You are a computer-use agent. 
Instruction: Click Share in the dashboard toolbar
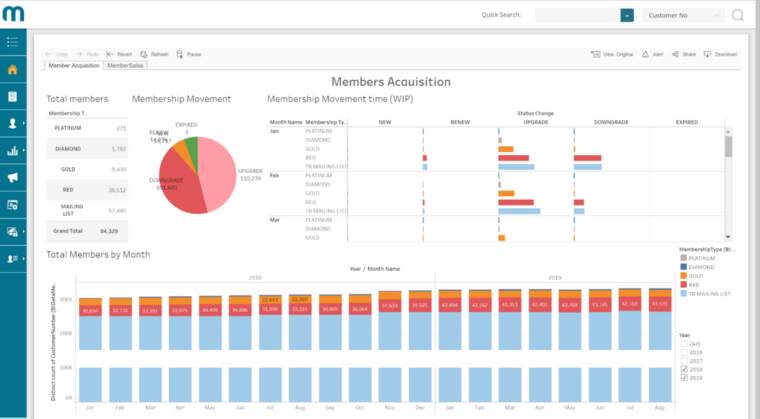pos(684,54)
